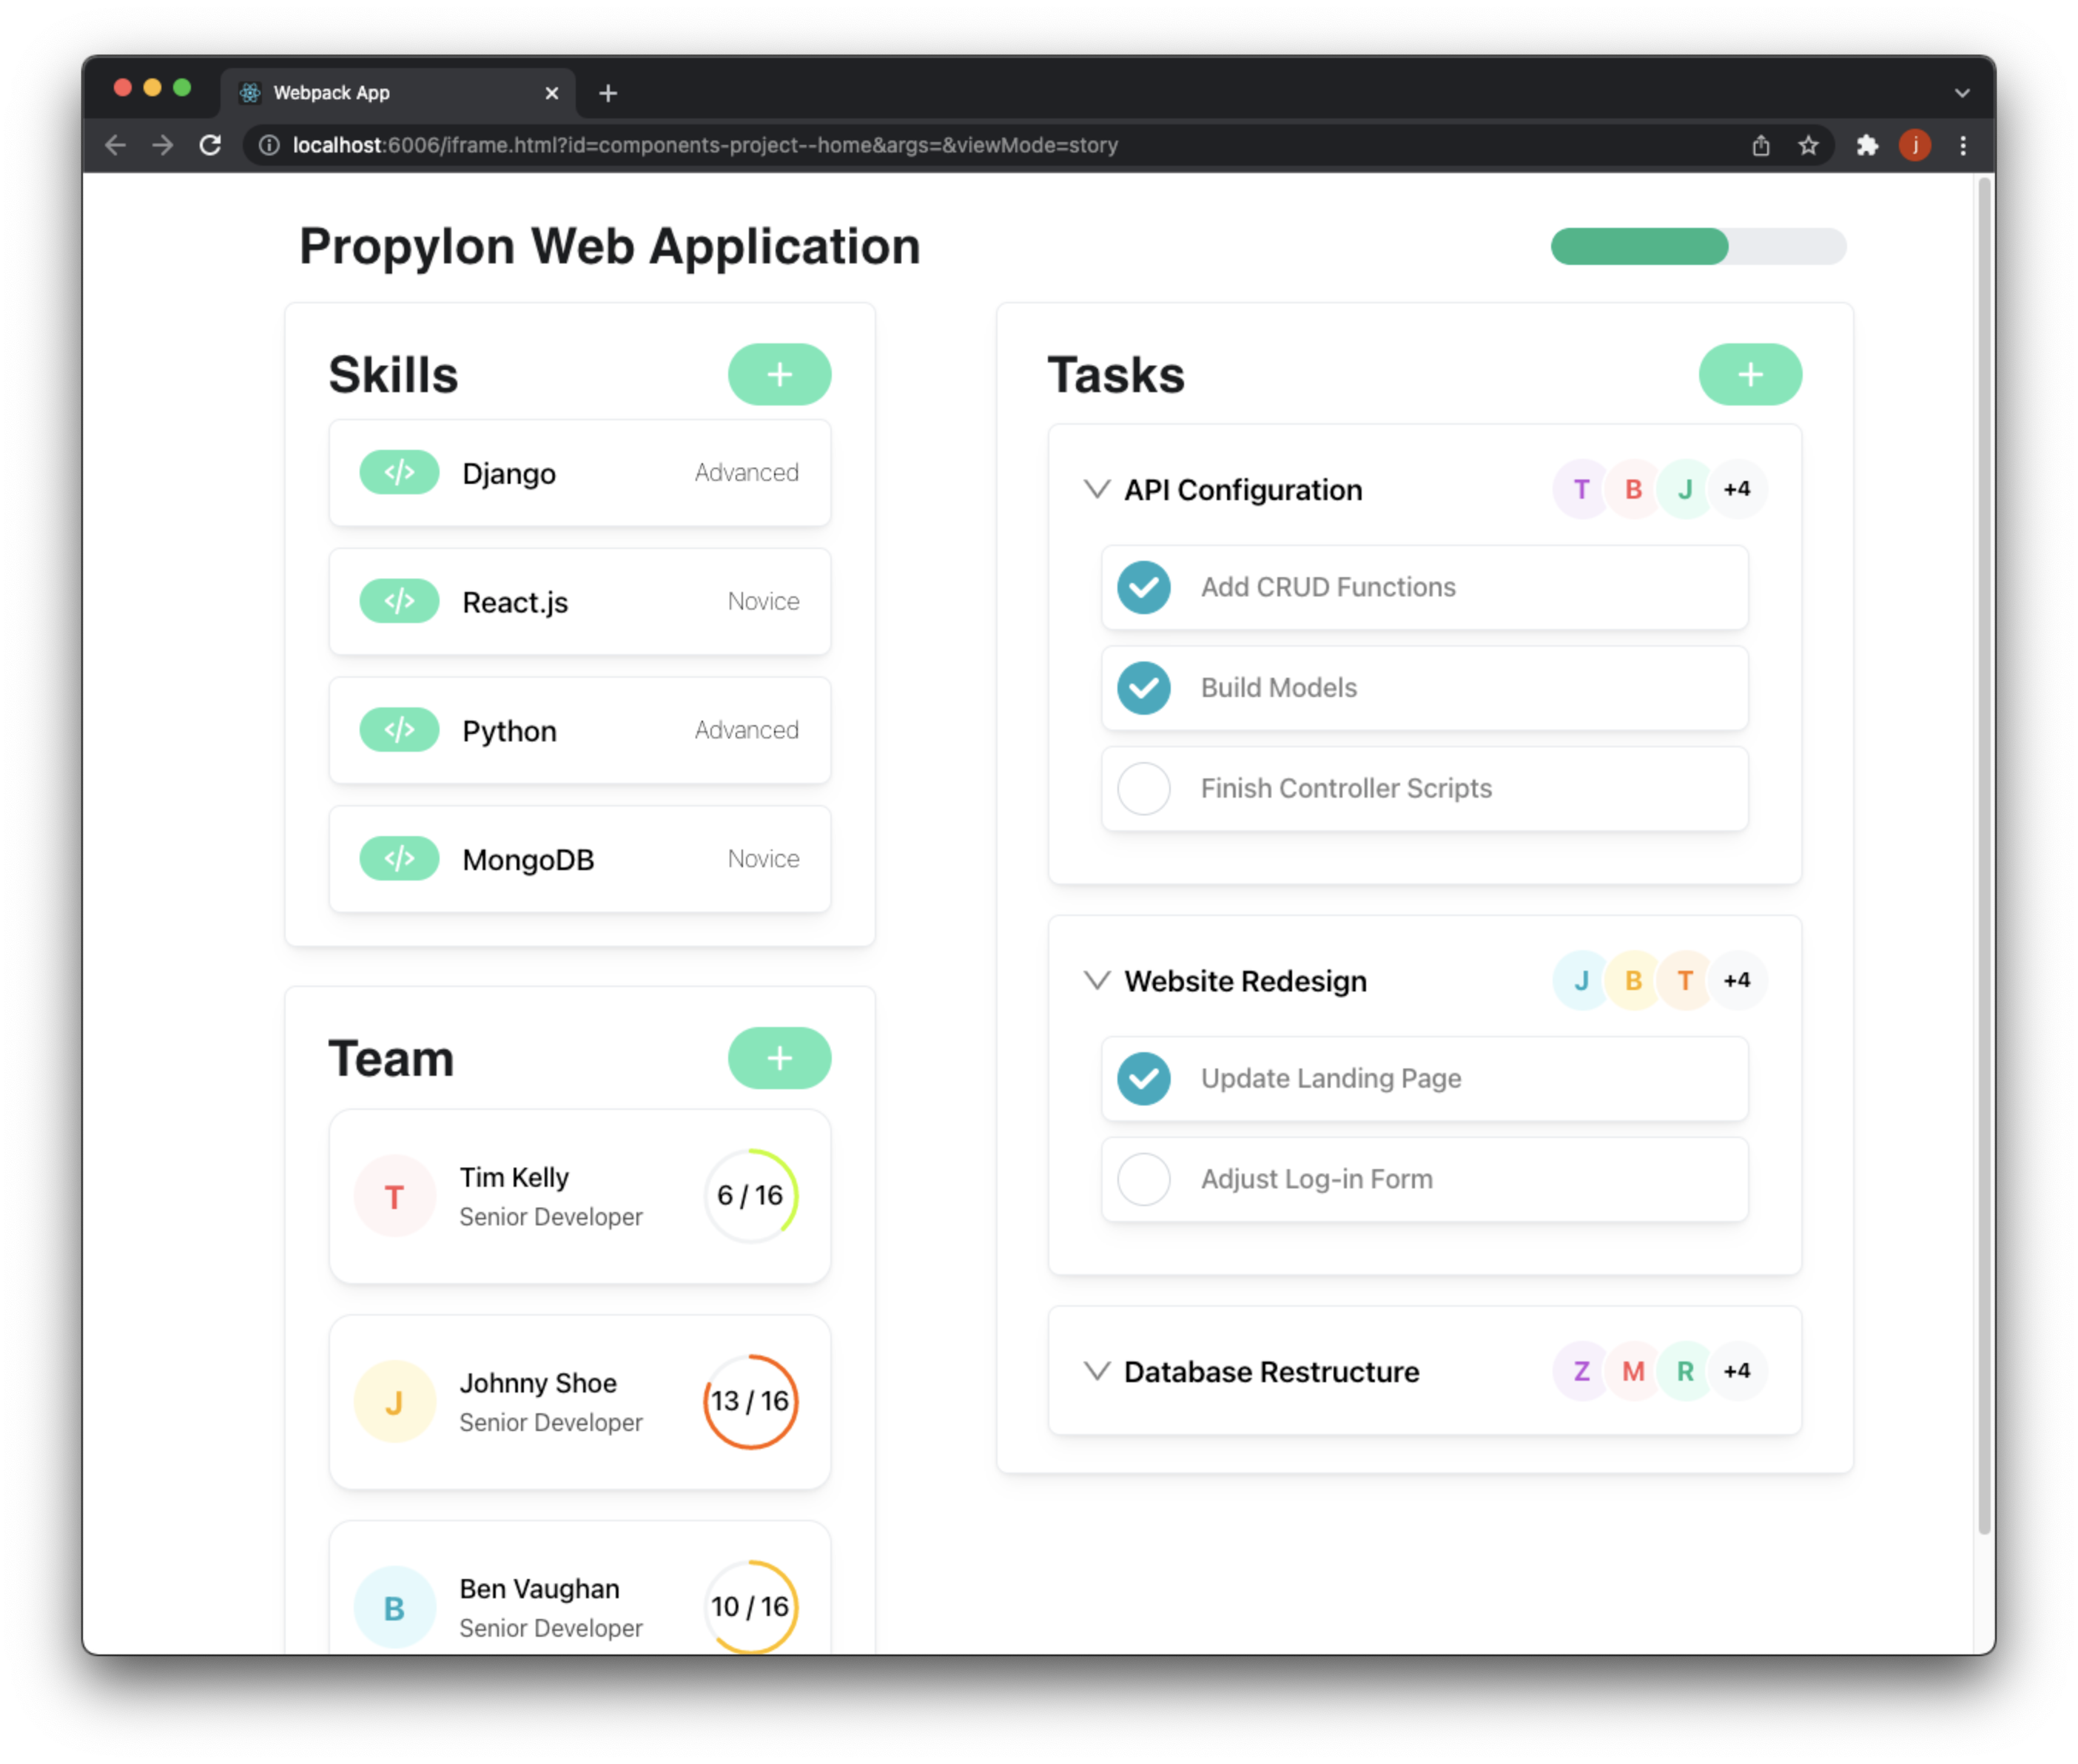
Task: Click the browser extensions puzzle icon
Action: (x=1867, y=145)
